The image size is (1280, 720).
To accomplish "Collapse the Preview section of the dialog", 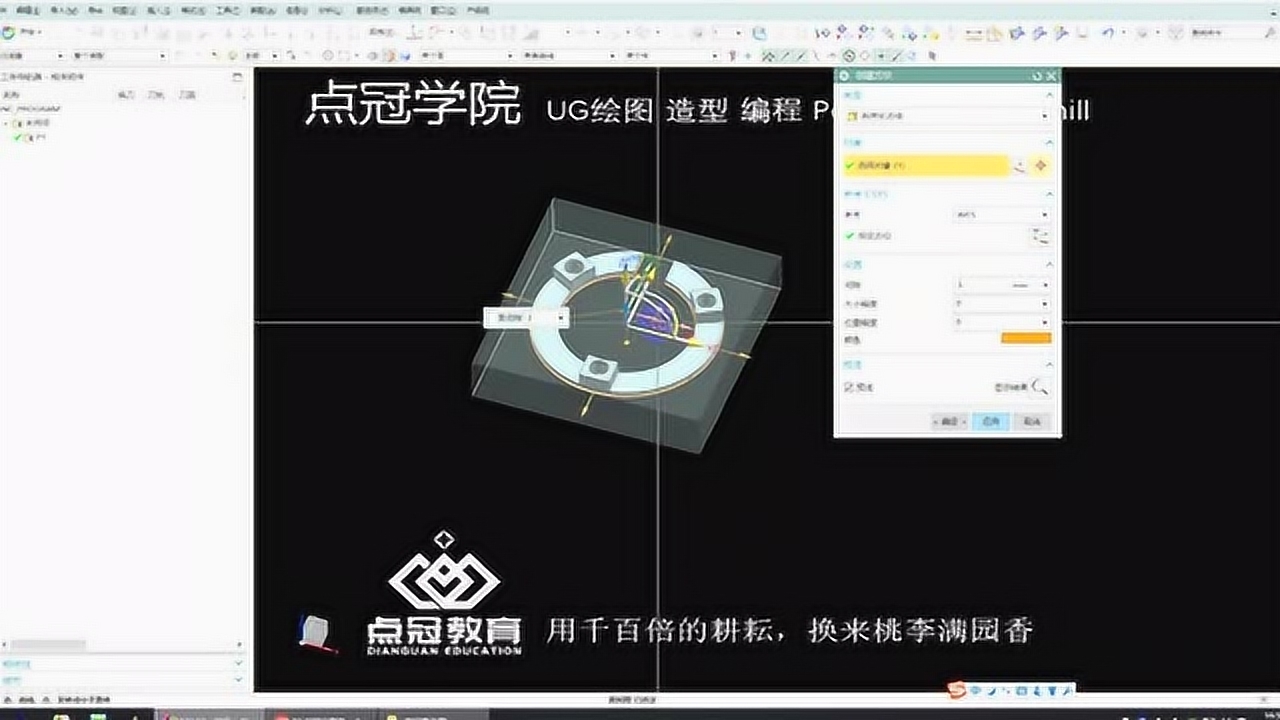I will [1049, 365].
